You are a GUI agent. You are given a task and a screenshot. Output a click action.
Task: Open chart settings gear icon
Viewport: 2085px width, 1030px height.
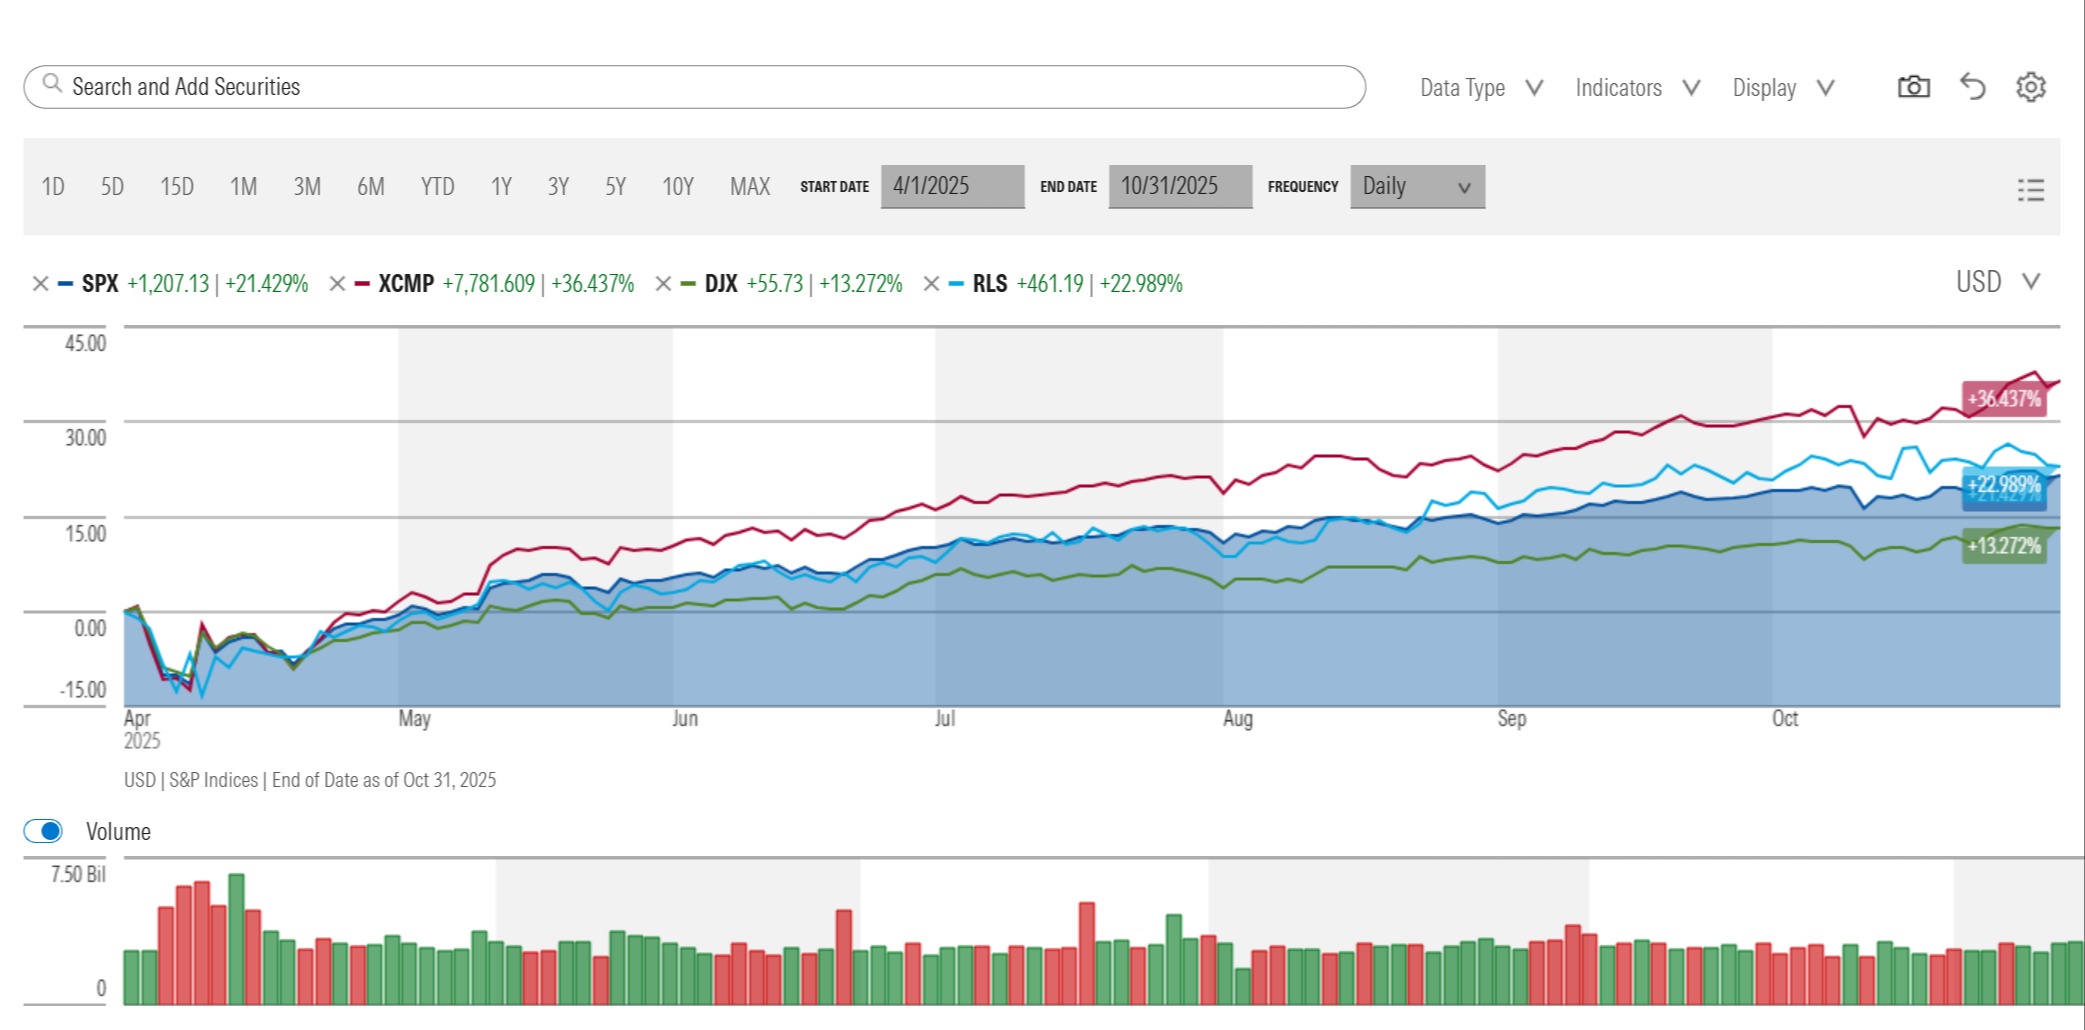tap(2030, 87)
